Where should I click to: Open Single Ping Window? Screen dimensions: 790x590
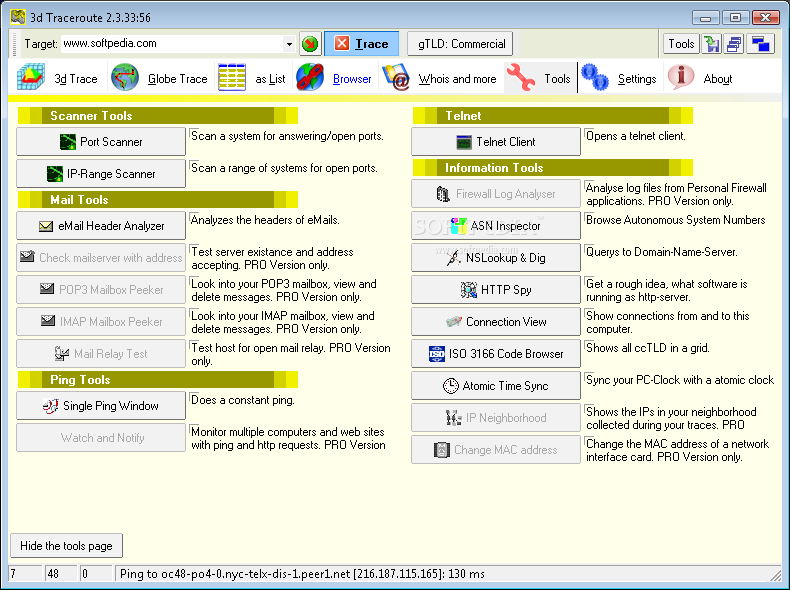click(x=101, y=406)
